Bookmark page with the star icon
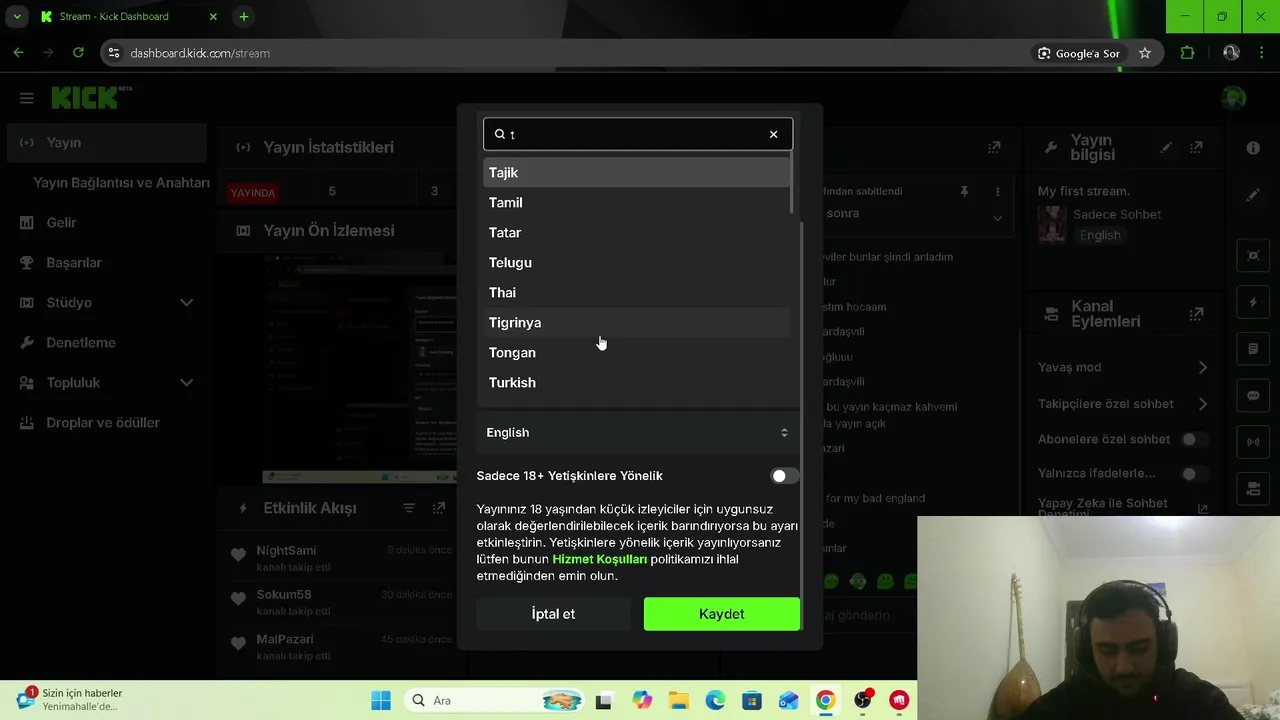This screenshot has width=1280, height=720. coord(1145,53)
